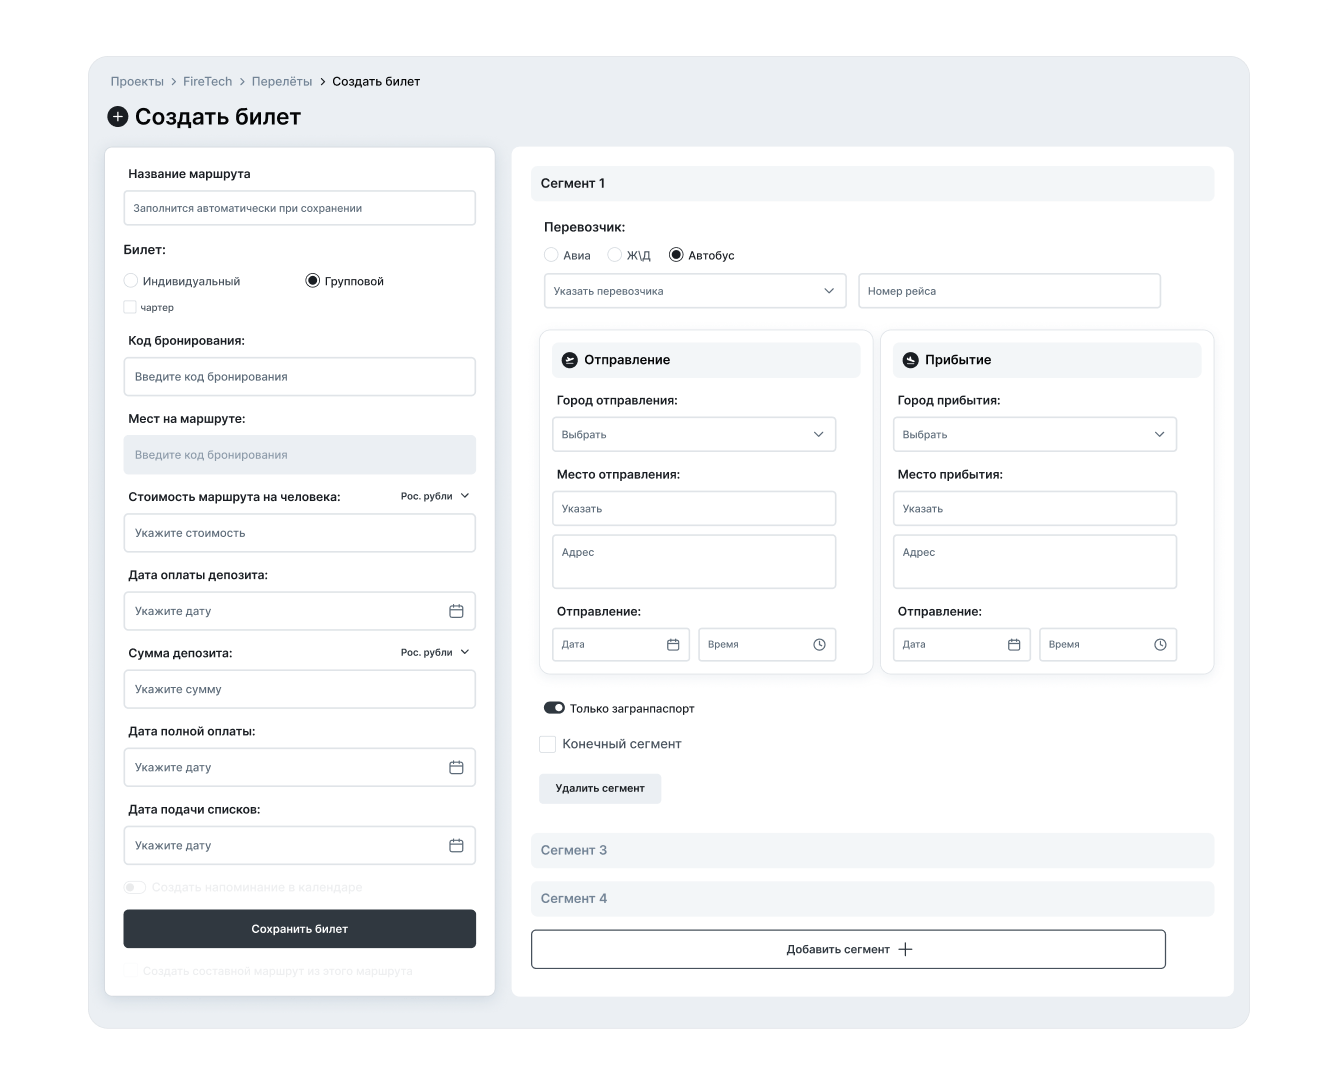Expand the Сегмент 3 section
Image resolution: width=1340 pixels, height=1084 pixels.
pos(872,850)
